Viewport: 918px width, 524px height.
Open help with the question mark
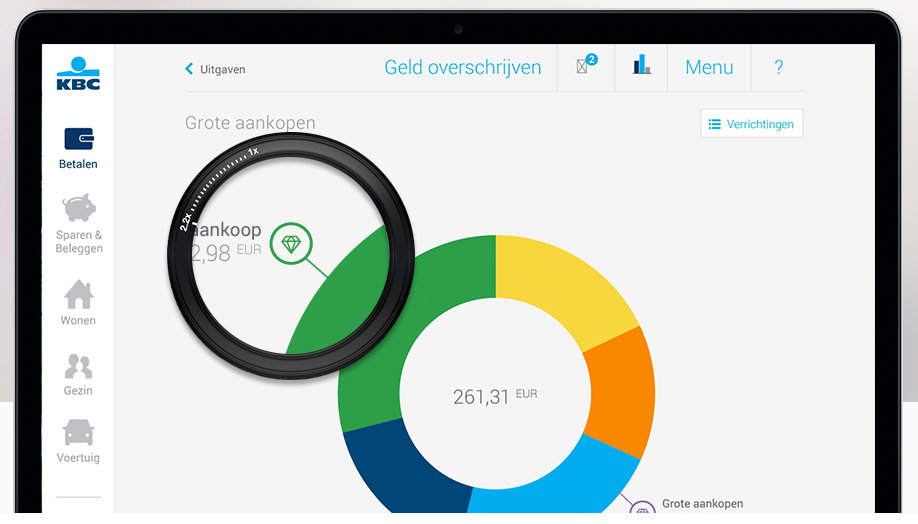coord(778,68)
